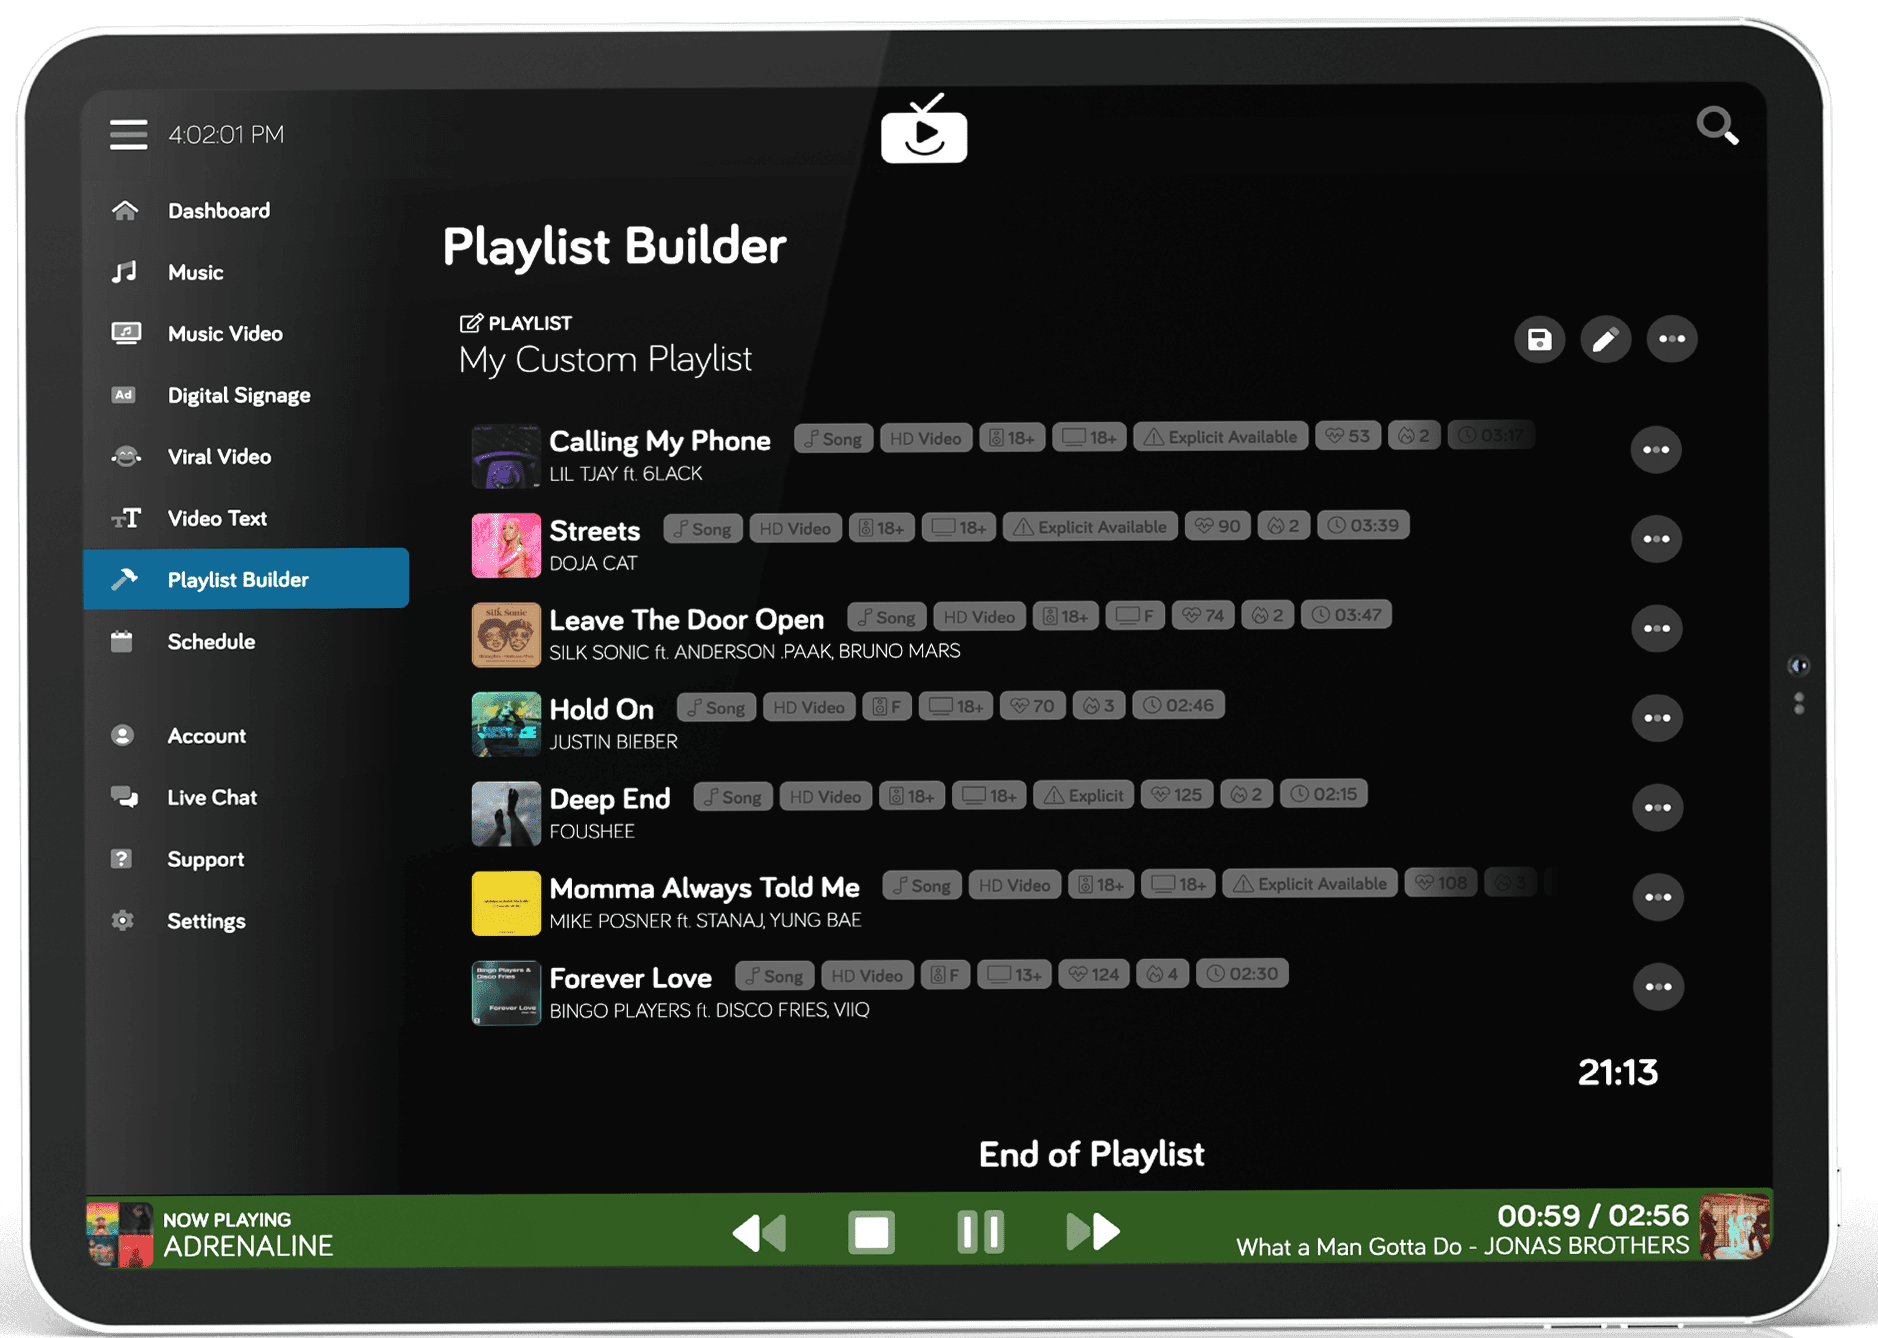Edit the playlist with pencil icon
The width and height of the screenshot is (1878, 1338).
[1605, 340]
